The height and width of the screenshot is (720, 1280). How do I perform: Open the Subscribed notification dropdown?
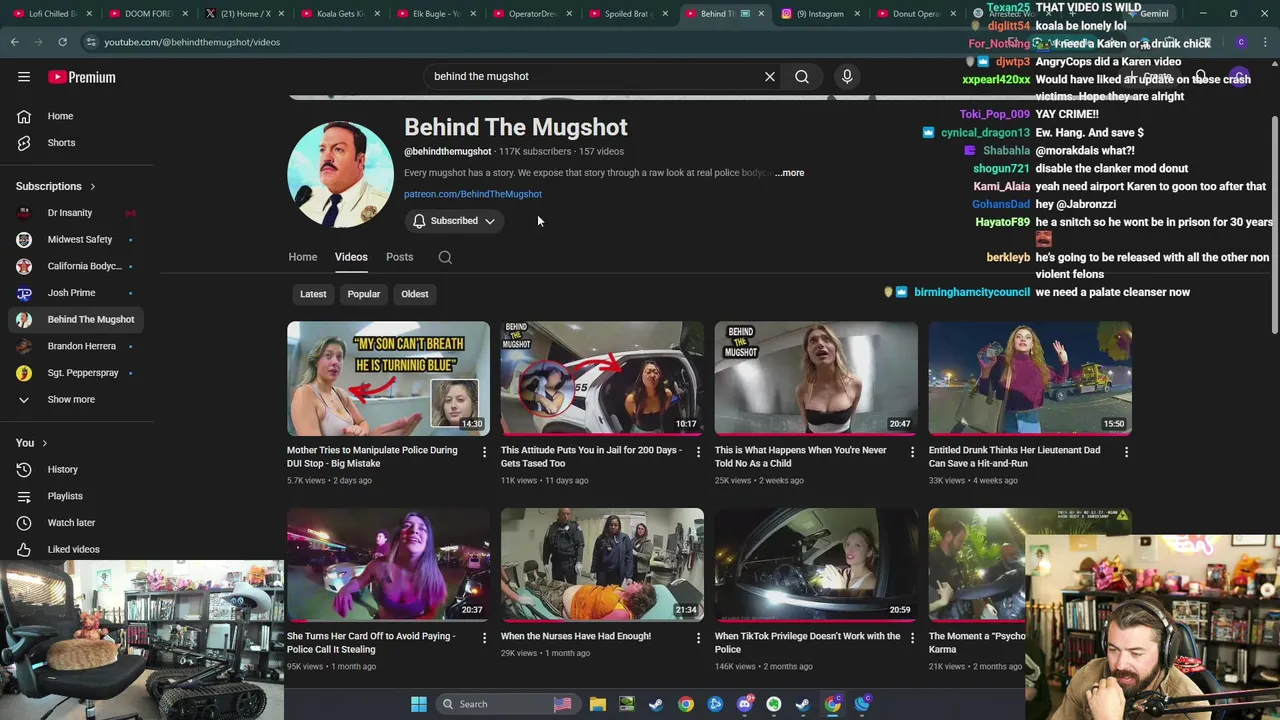point(454,221)
